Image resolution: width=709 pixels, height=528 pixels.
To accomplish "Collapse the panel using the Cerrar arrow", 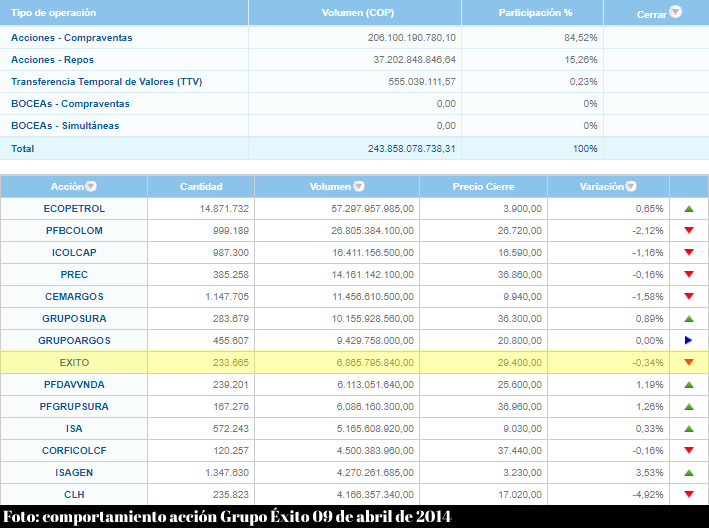I will pyautogui.click(x=675, y=13).
